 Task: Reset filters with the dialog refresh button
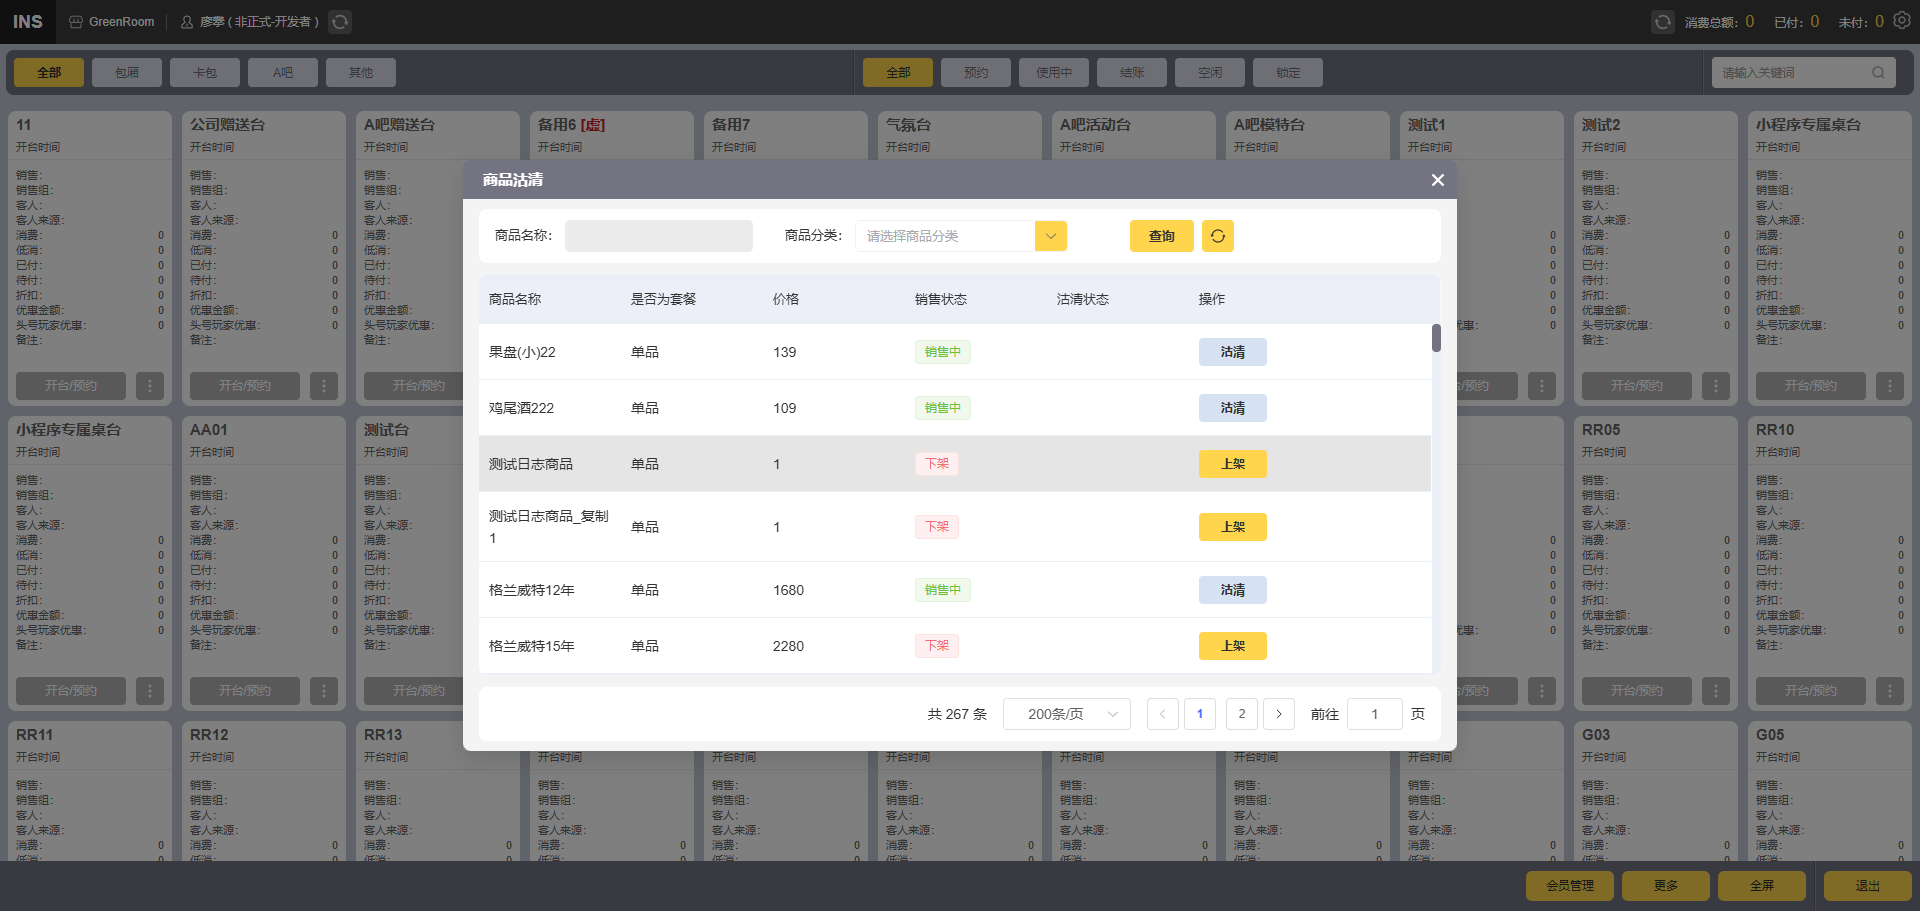(x=1217, y=236)
